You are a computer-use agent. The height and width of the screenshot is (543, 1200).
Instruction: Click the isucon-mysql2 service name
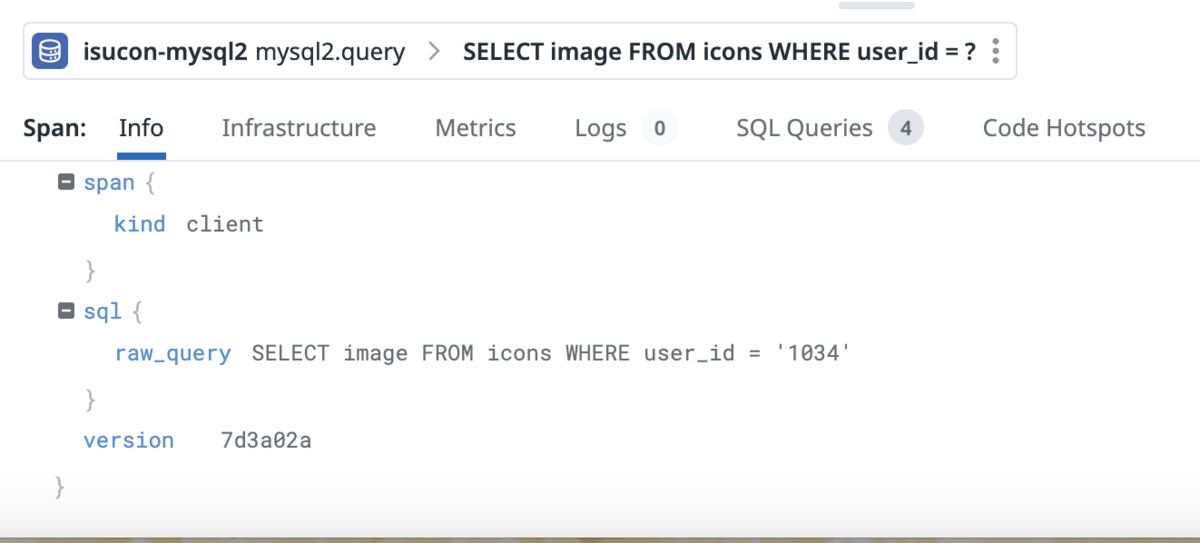click(x=165, y=51)
